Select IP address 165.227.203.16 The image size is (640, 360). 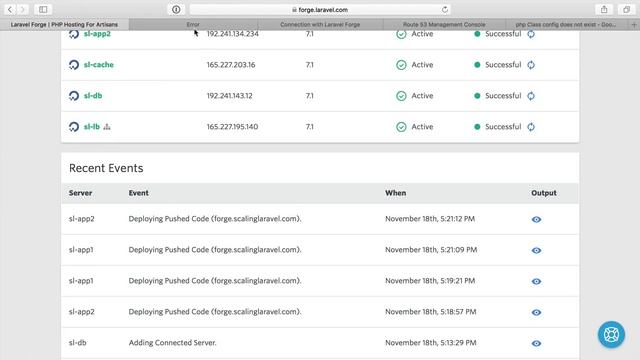[x=231, y=64]
